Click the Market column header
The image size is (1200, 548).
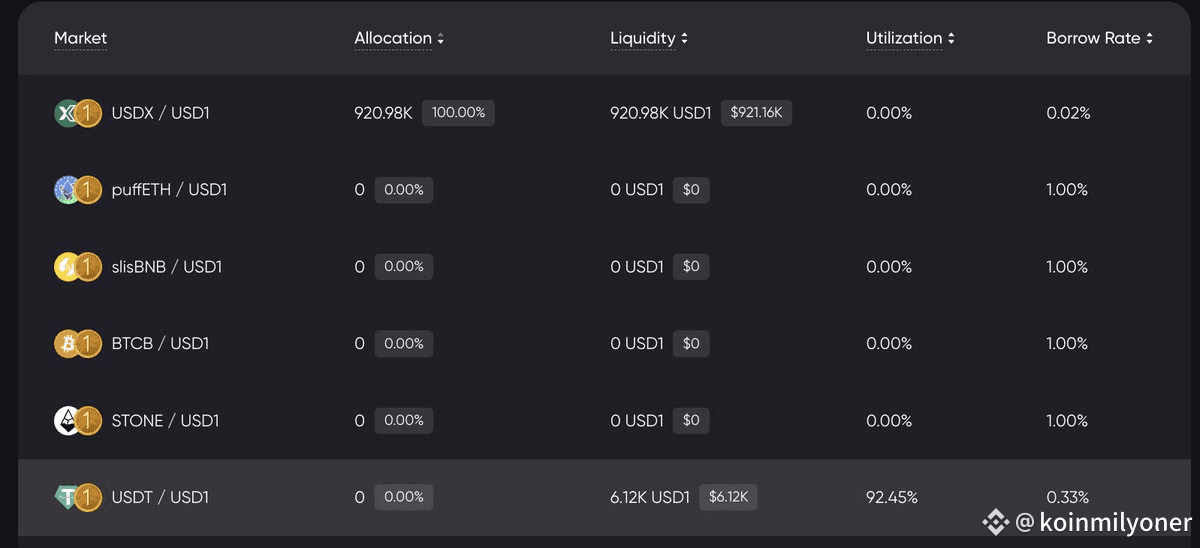tap(80, 38)
